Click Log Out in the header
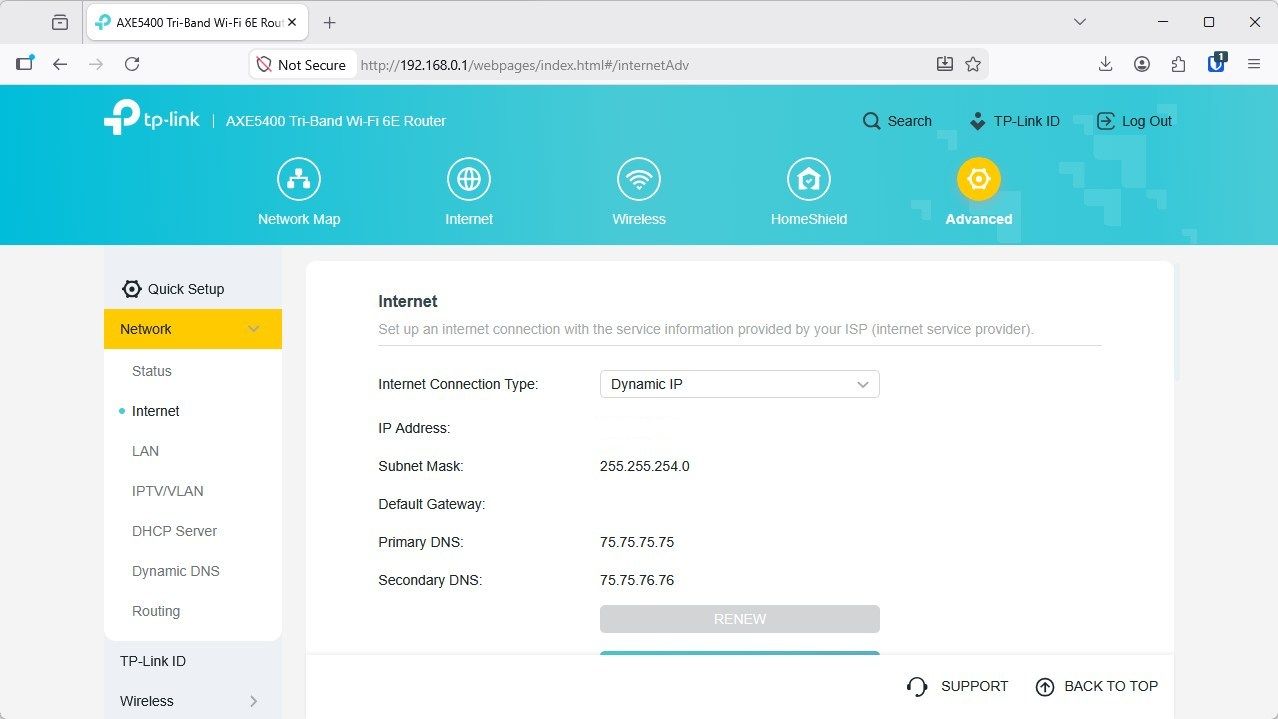This screenshot has width=1278, height=719. pyautogui.click(x=1135, y=121)
